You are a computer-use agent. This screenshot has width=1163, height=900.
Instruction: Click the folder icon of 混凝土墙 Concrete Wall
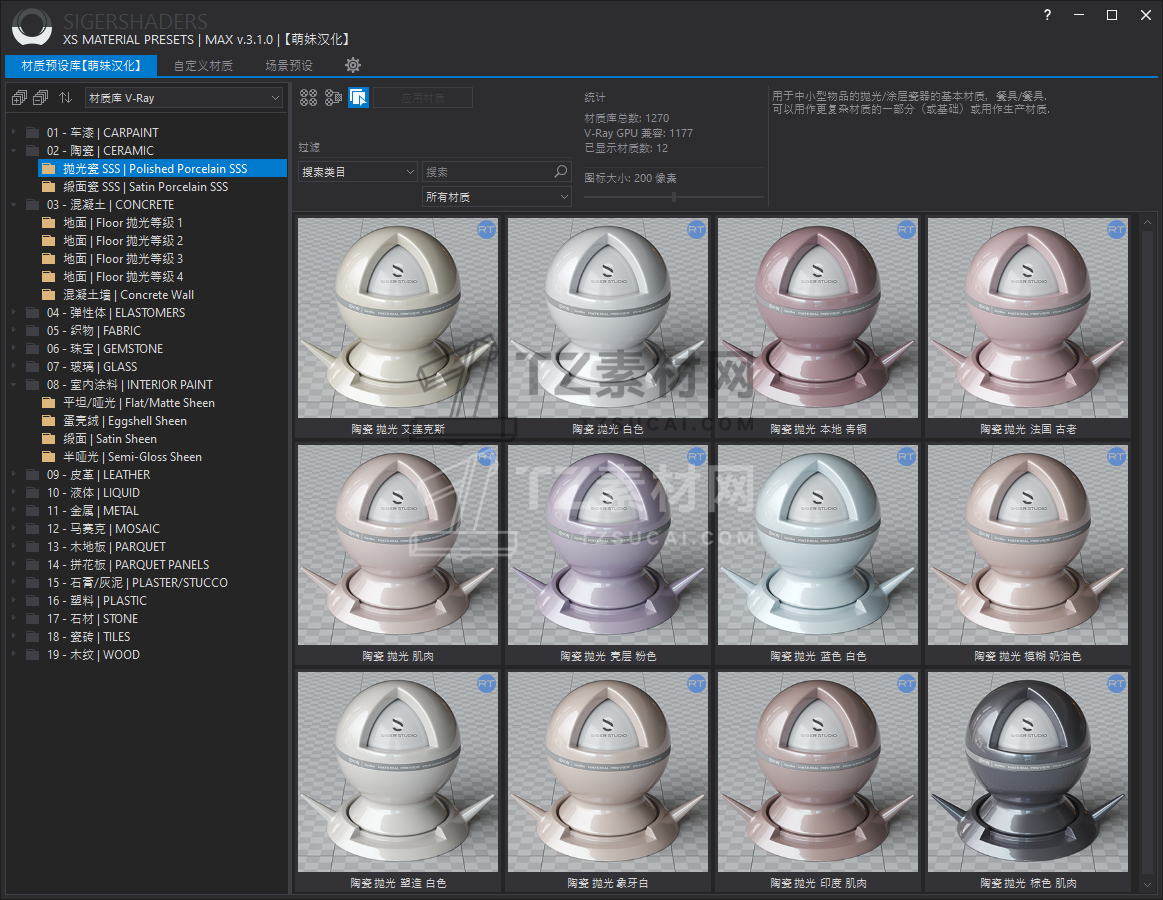pos(49,295)
